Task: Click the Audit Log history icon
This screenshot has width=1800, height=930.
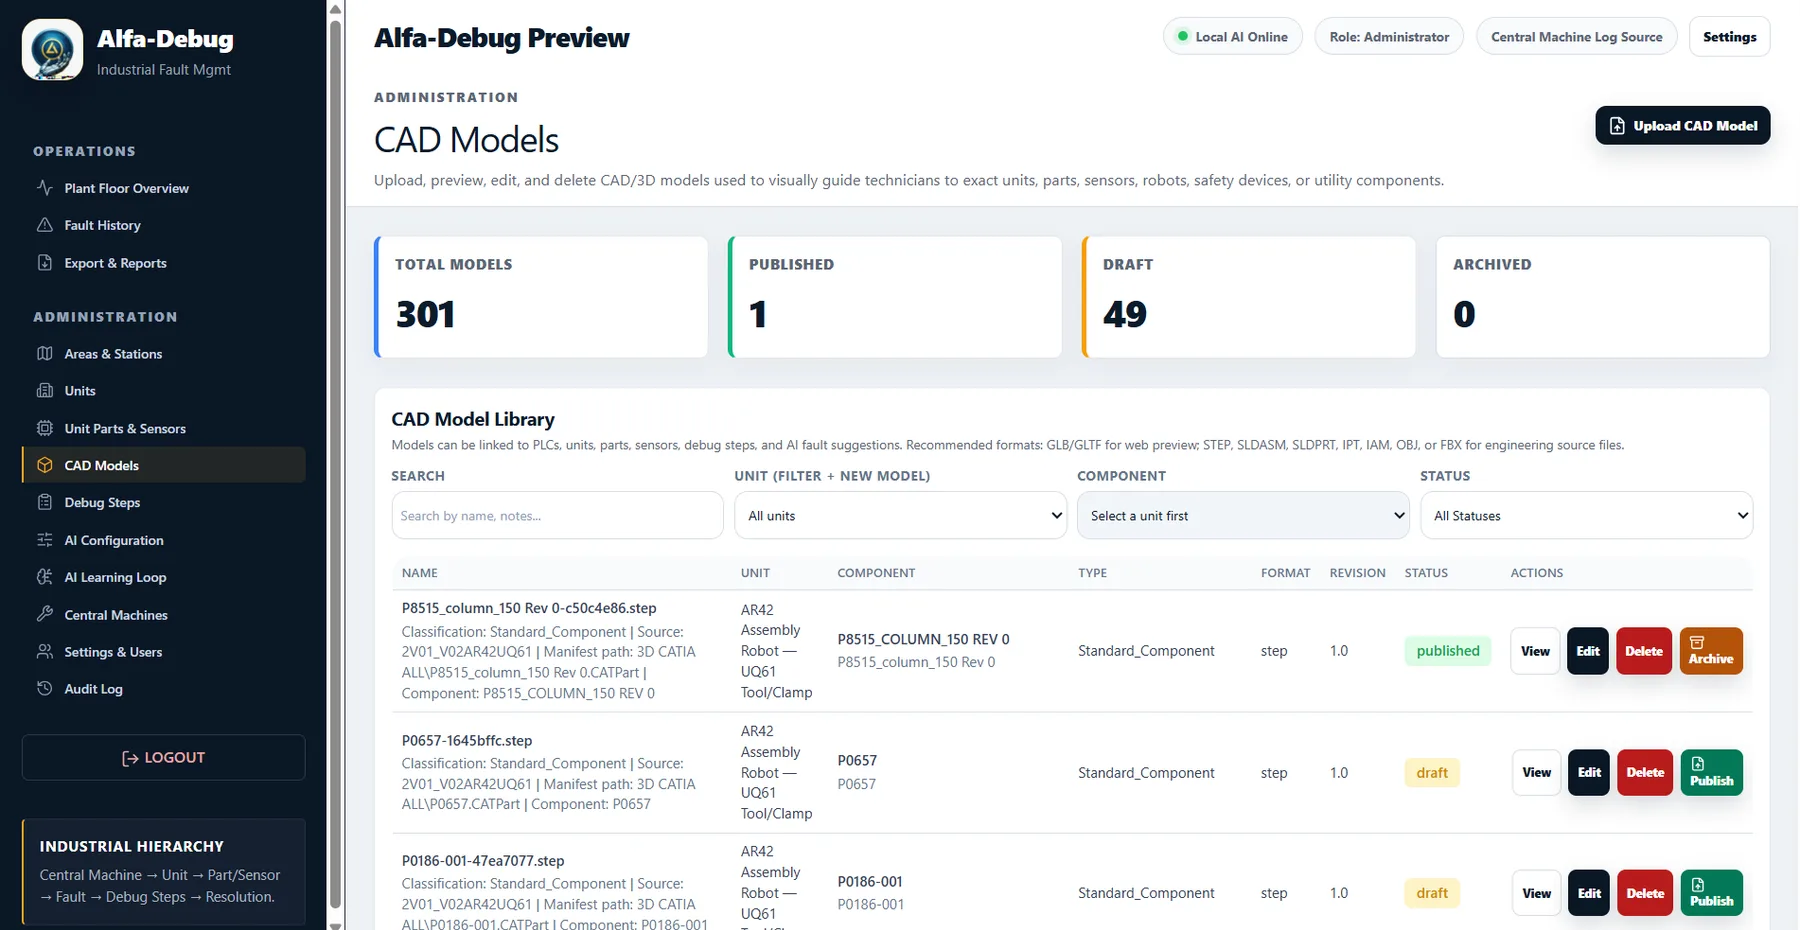Action: point(45,689)
